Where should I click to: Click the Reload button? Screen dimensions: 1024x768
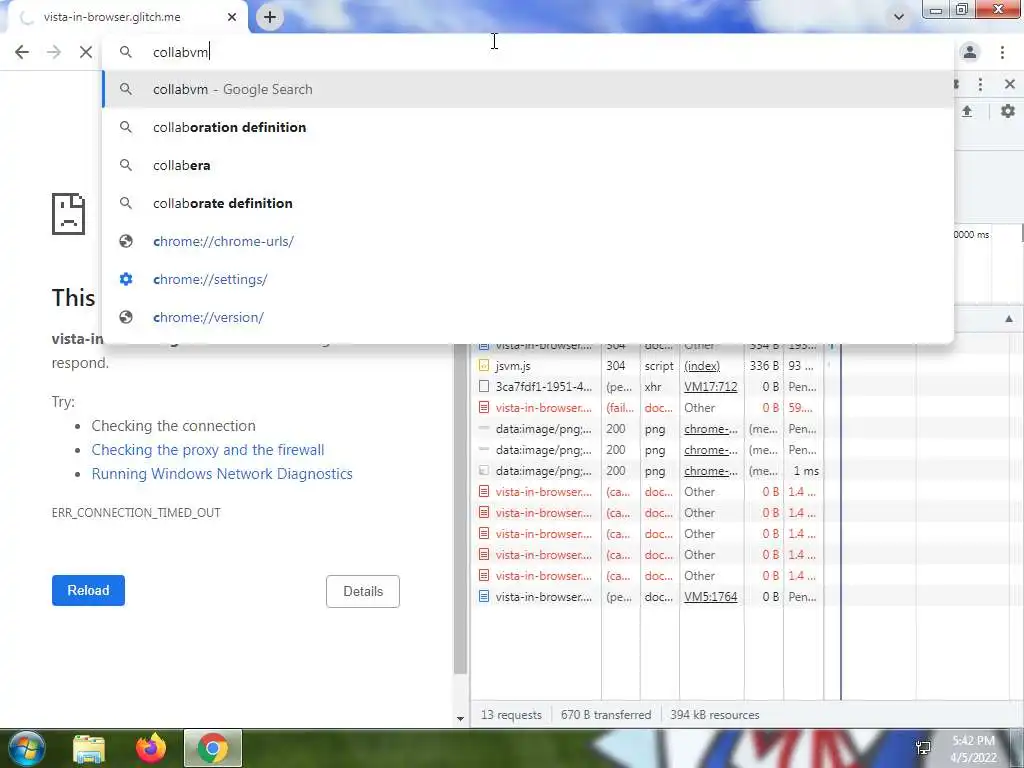88,590
